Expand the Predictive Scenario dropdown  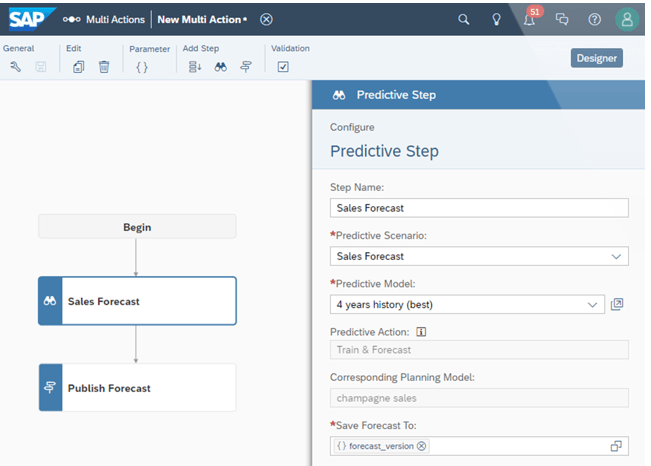(x=616, y=256)
